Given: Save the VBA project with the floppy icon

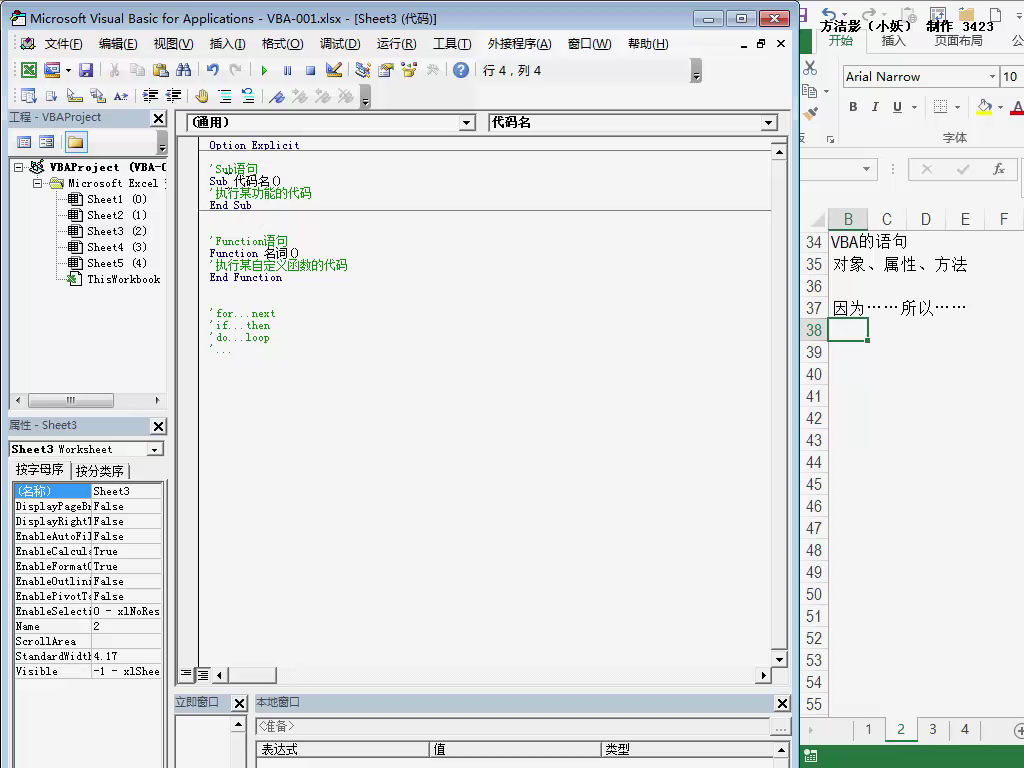Looking at the screenshot, I should [x=86, y=70].
